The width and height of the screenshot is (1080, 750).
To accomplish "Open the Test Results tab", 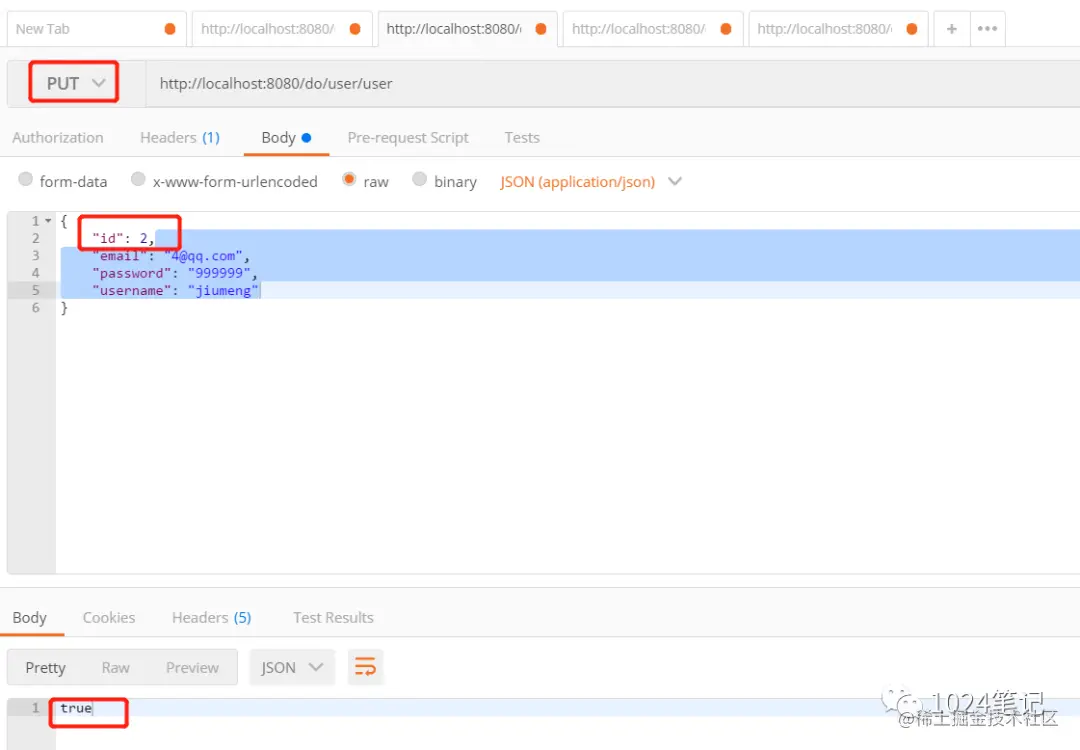I will (333, 618).
